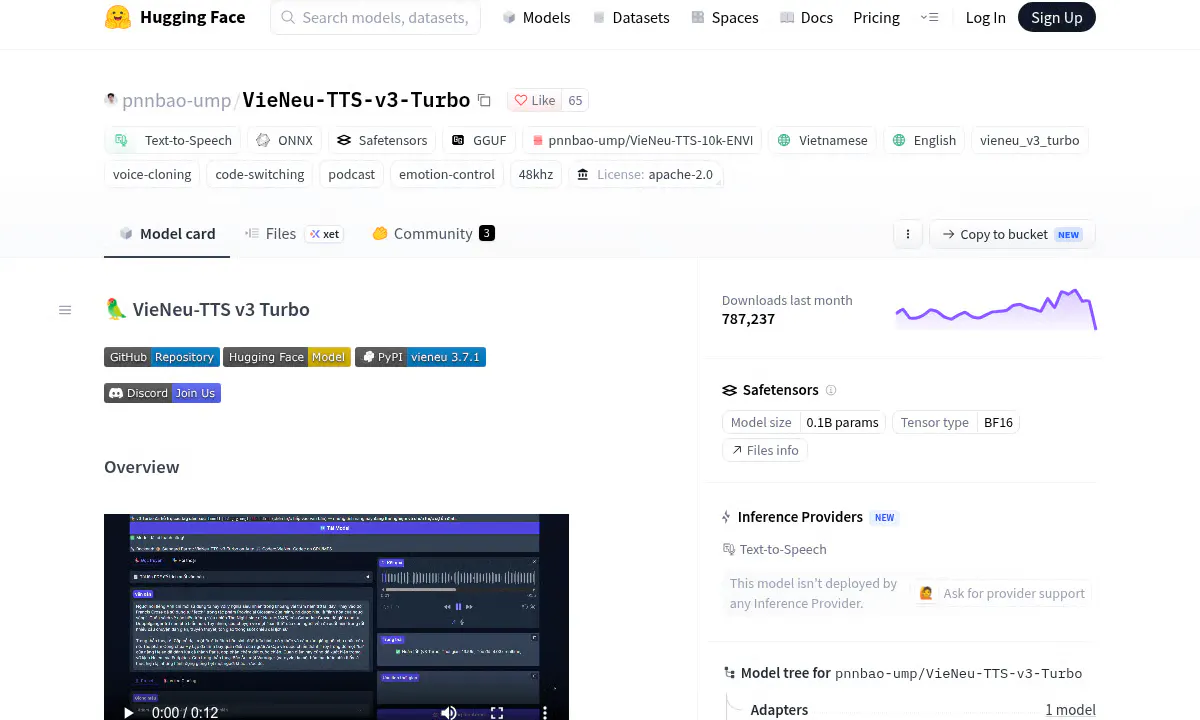
Task: Open Docs from the top navigation
Action: [x=806, y=17]
